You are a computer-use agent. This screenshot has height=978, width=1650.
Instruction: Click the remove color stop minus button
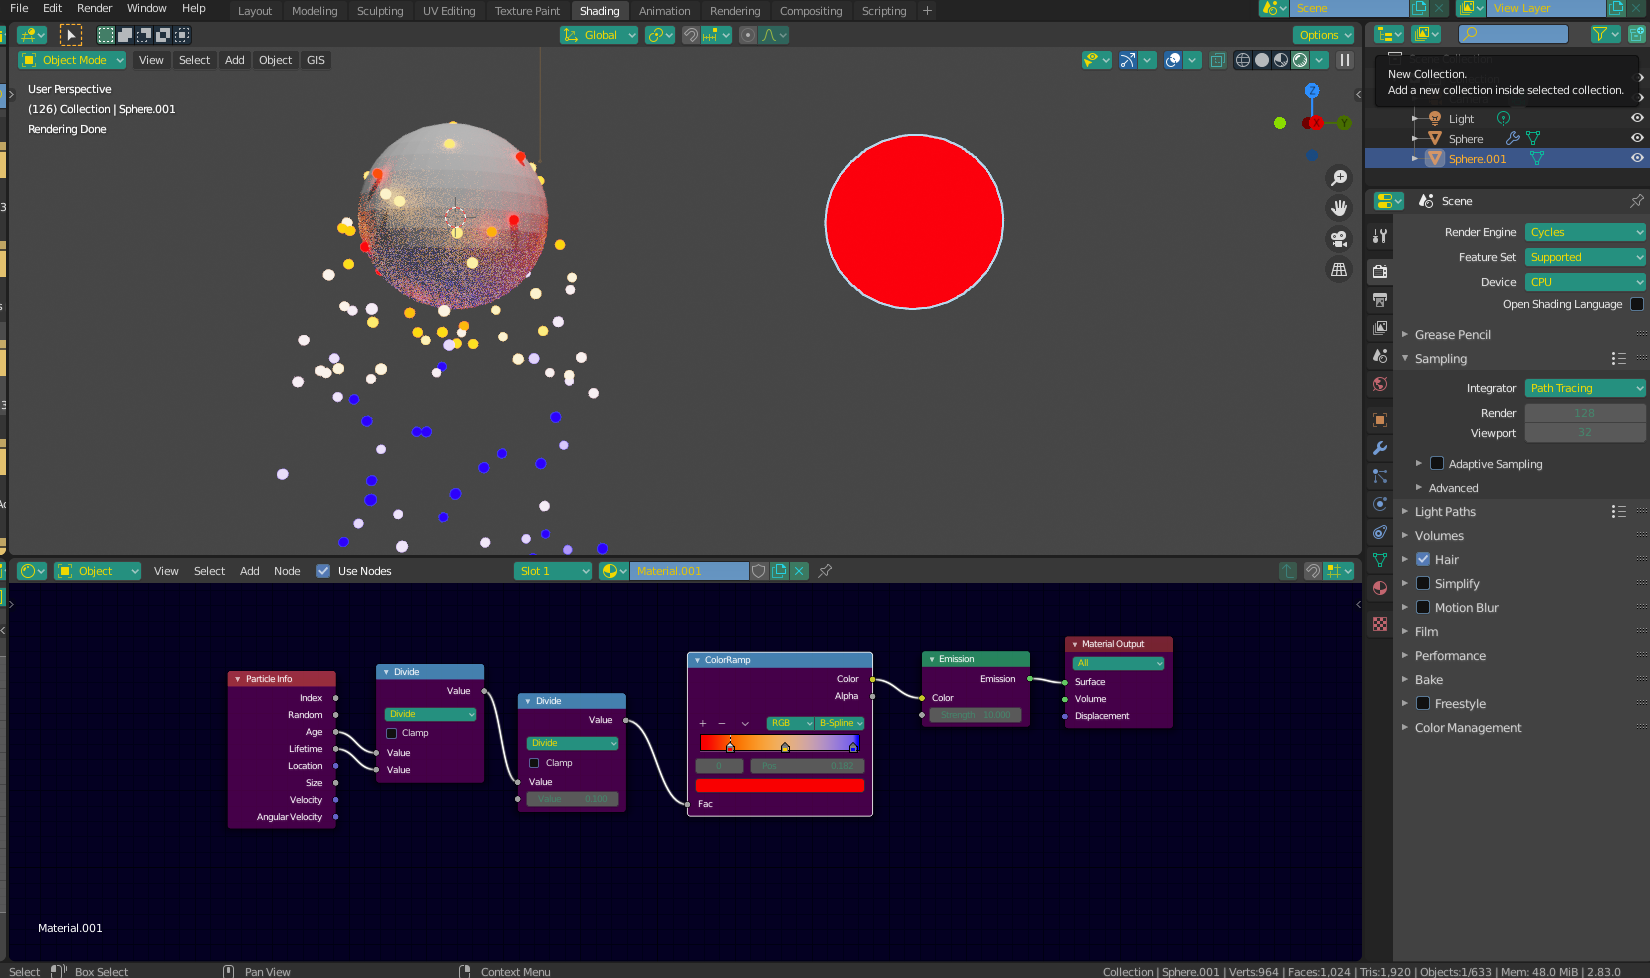(722, 723)
